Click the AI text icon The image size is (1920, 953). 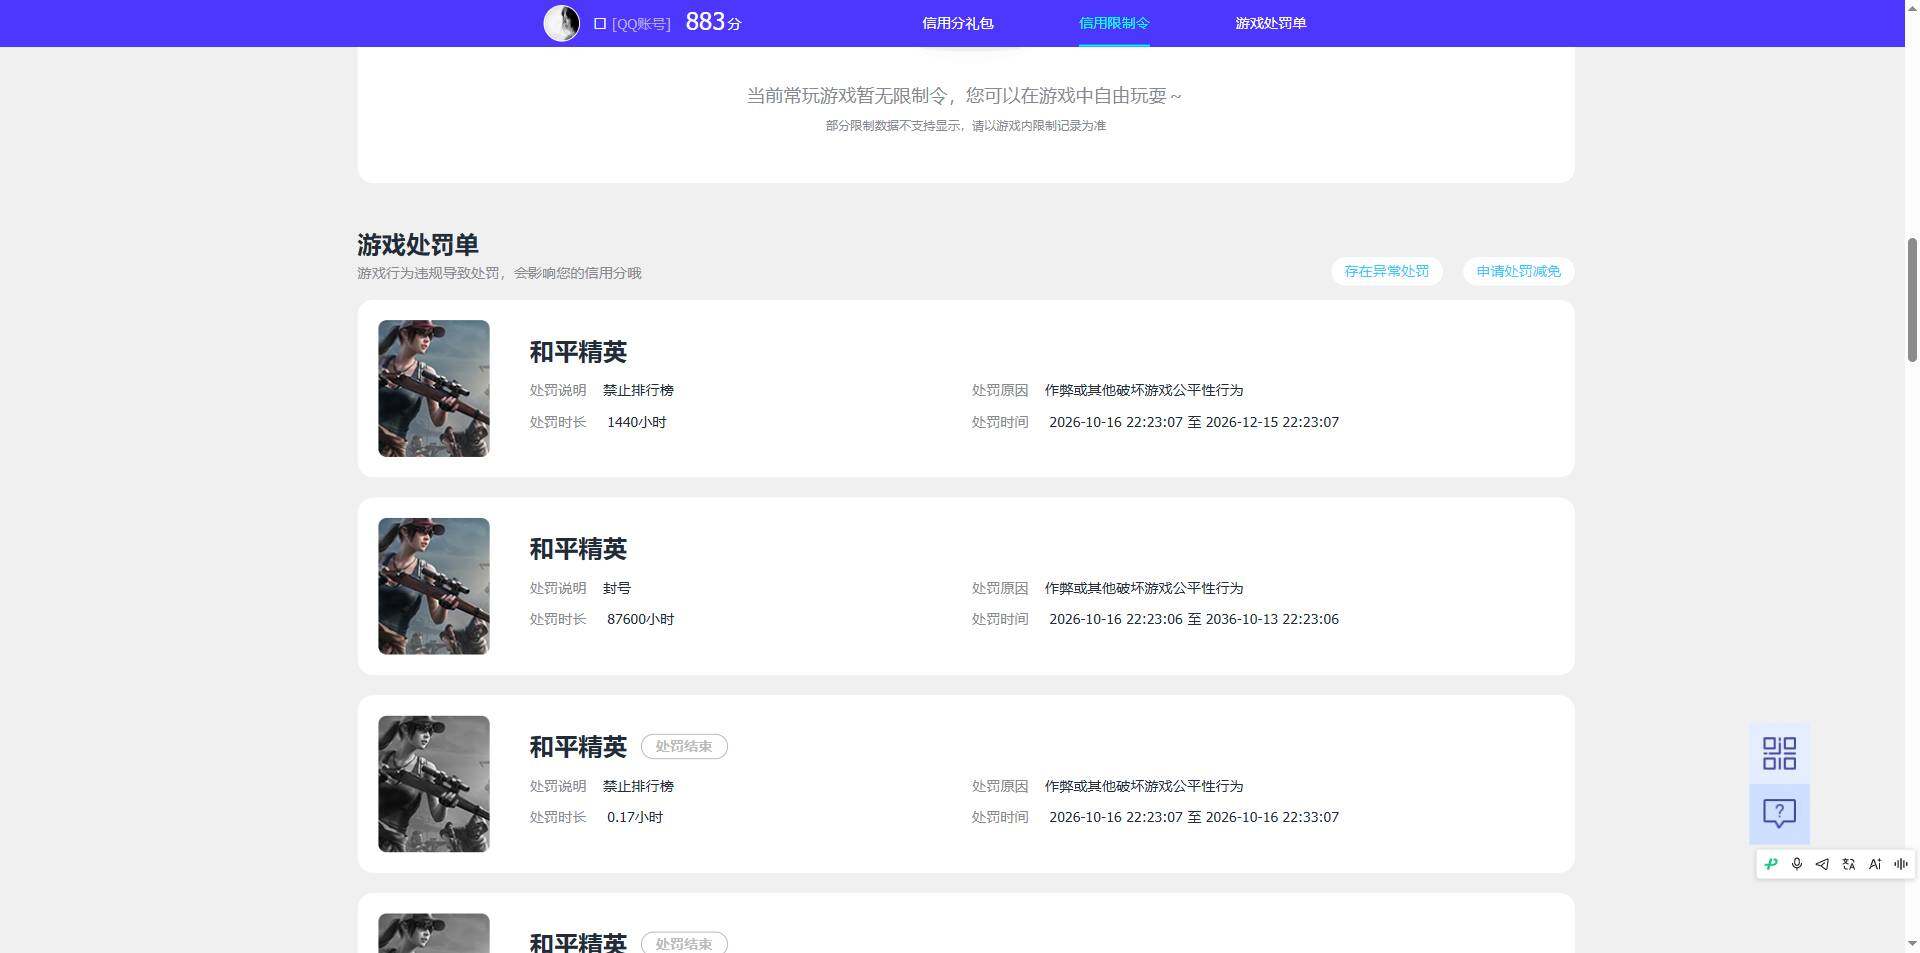1875,864
